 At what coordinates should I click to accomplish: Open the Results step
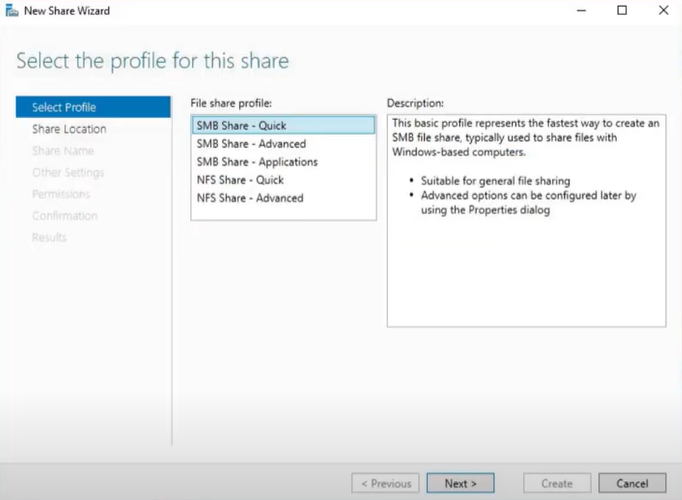coord(50,237)
